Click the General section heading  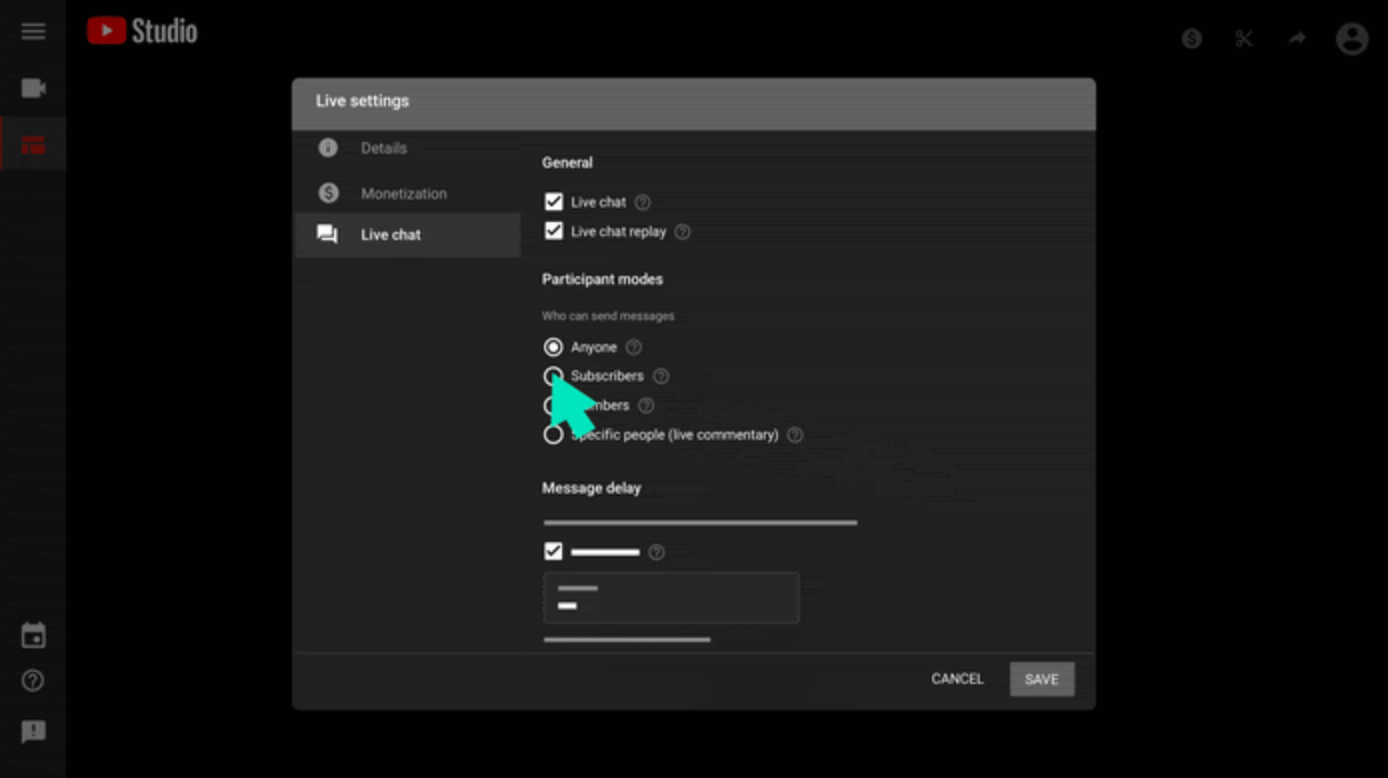click(x=567, y=162)
